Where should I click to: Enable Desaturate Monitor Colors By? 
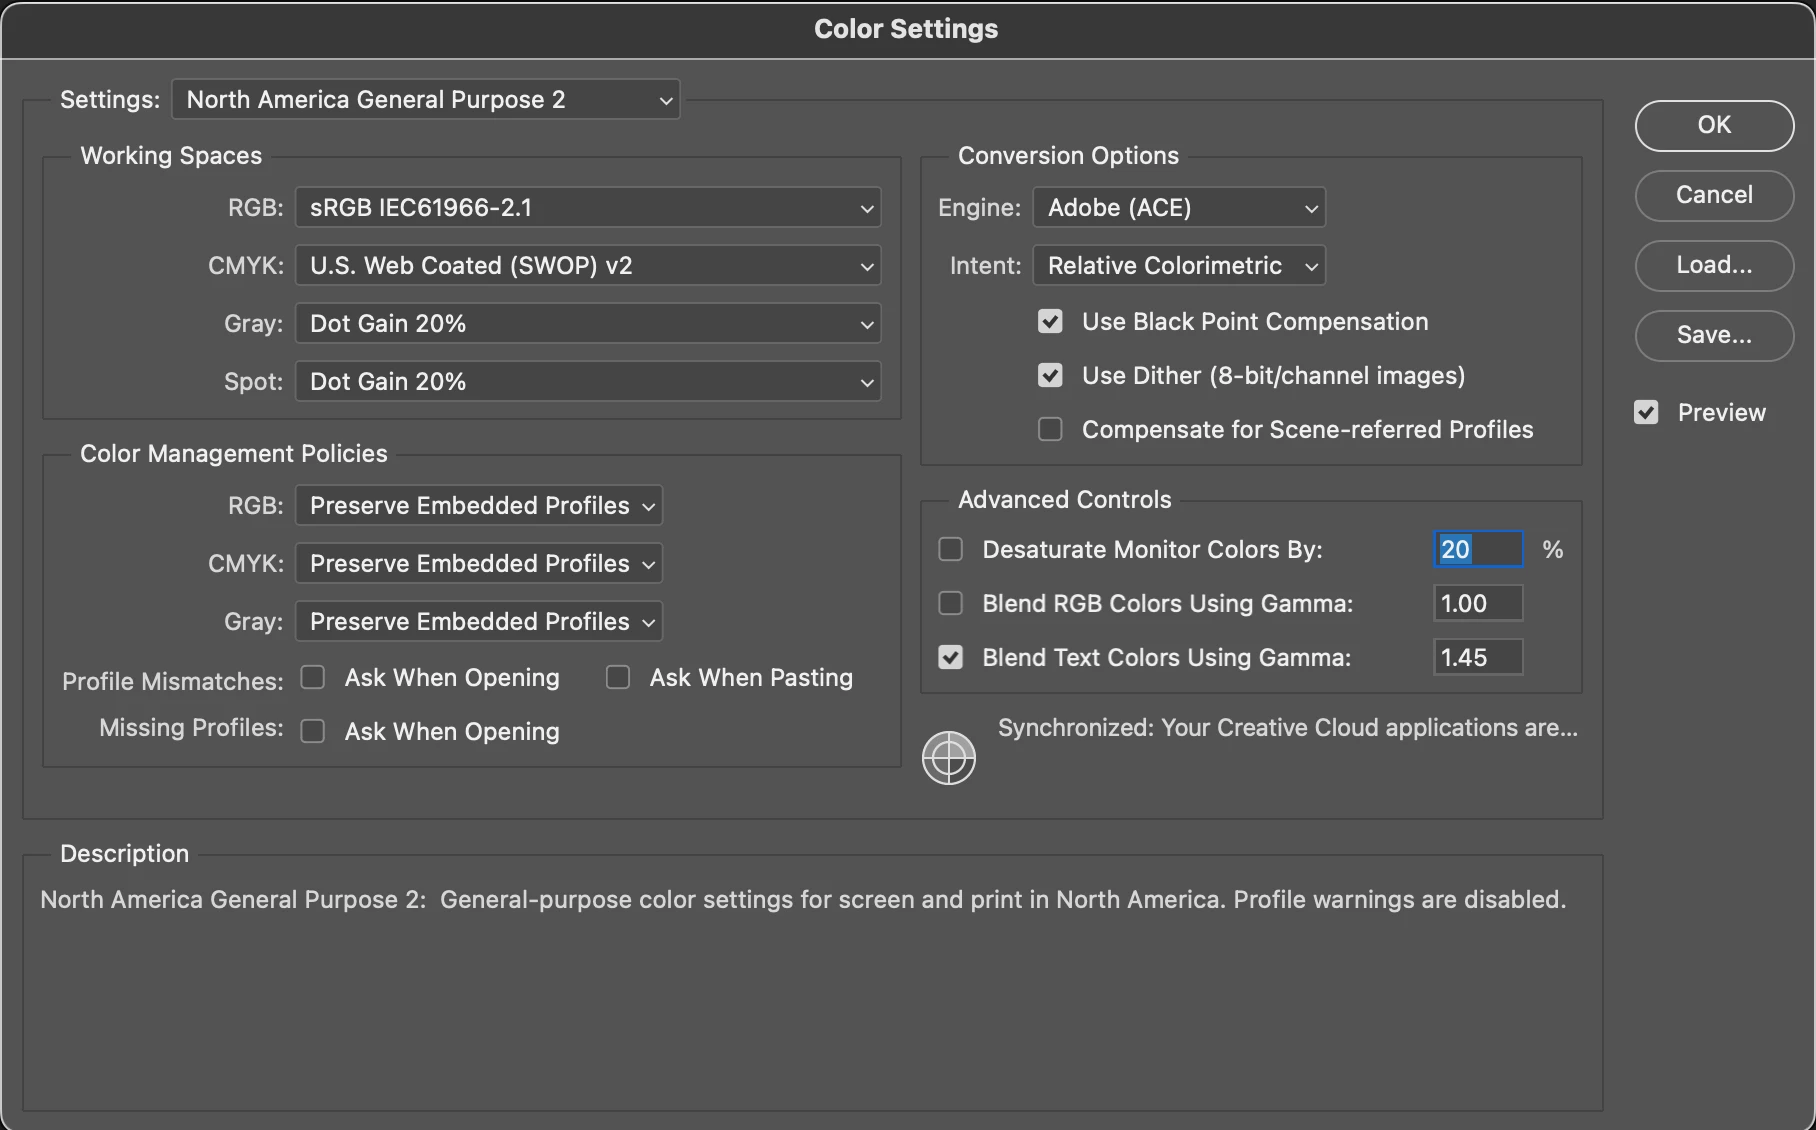click(x=951, y=550)
